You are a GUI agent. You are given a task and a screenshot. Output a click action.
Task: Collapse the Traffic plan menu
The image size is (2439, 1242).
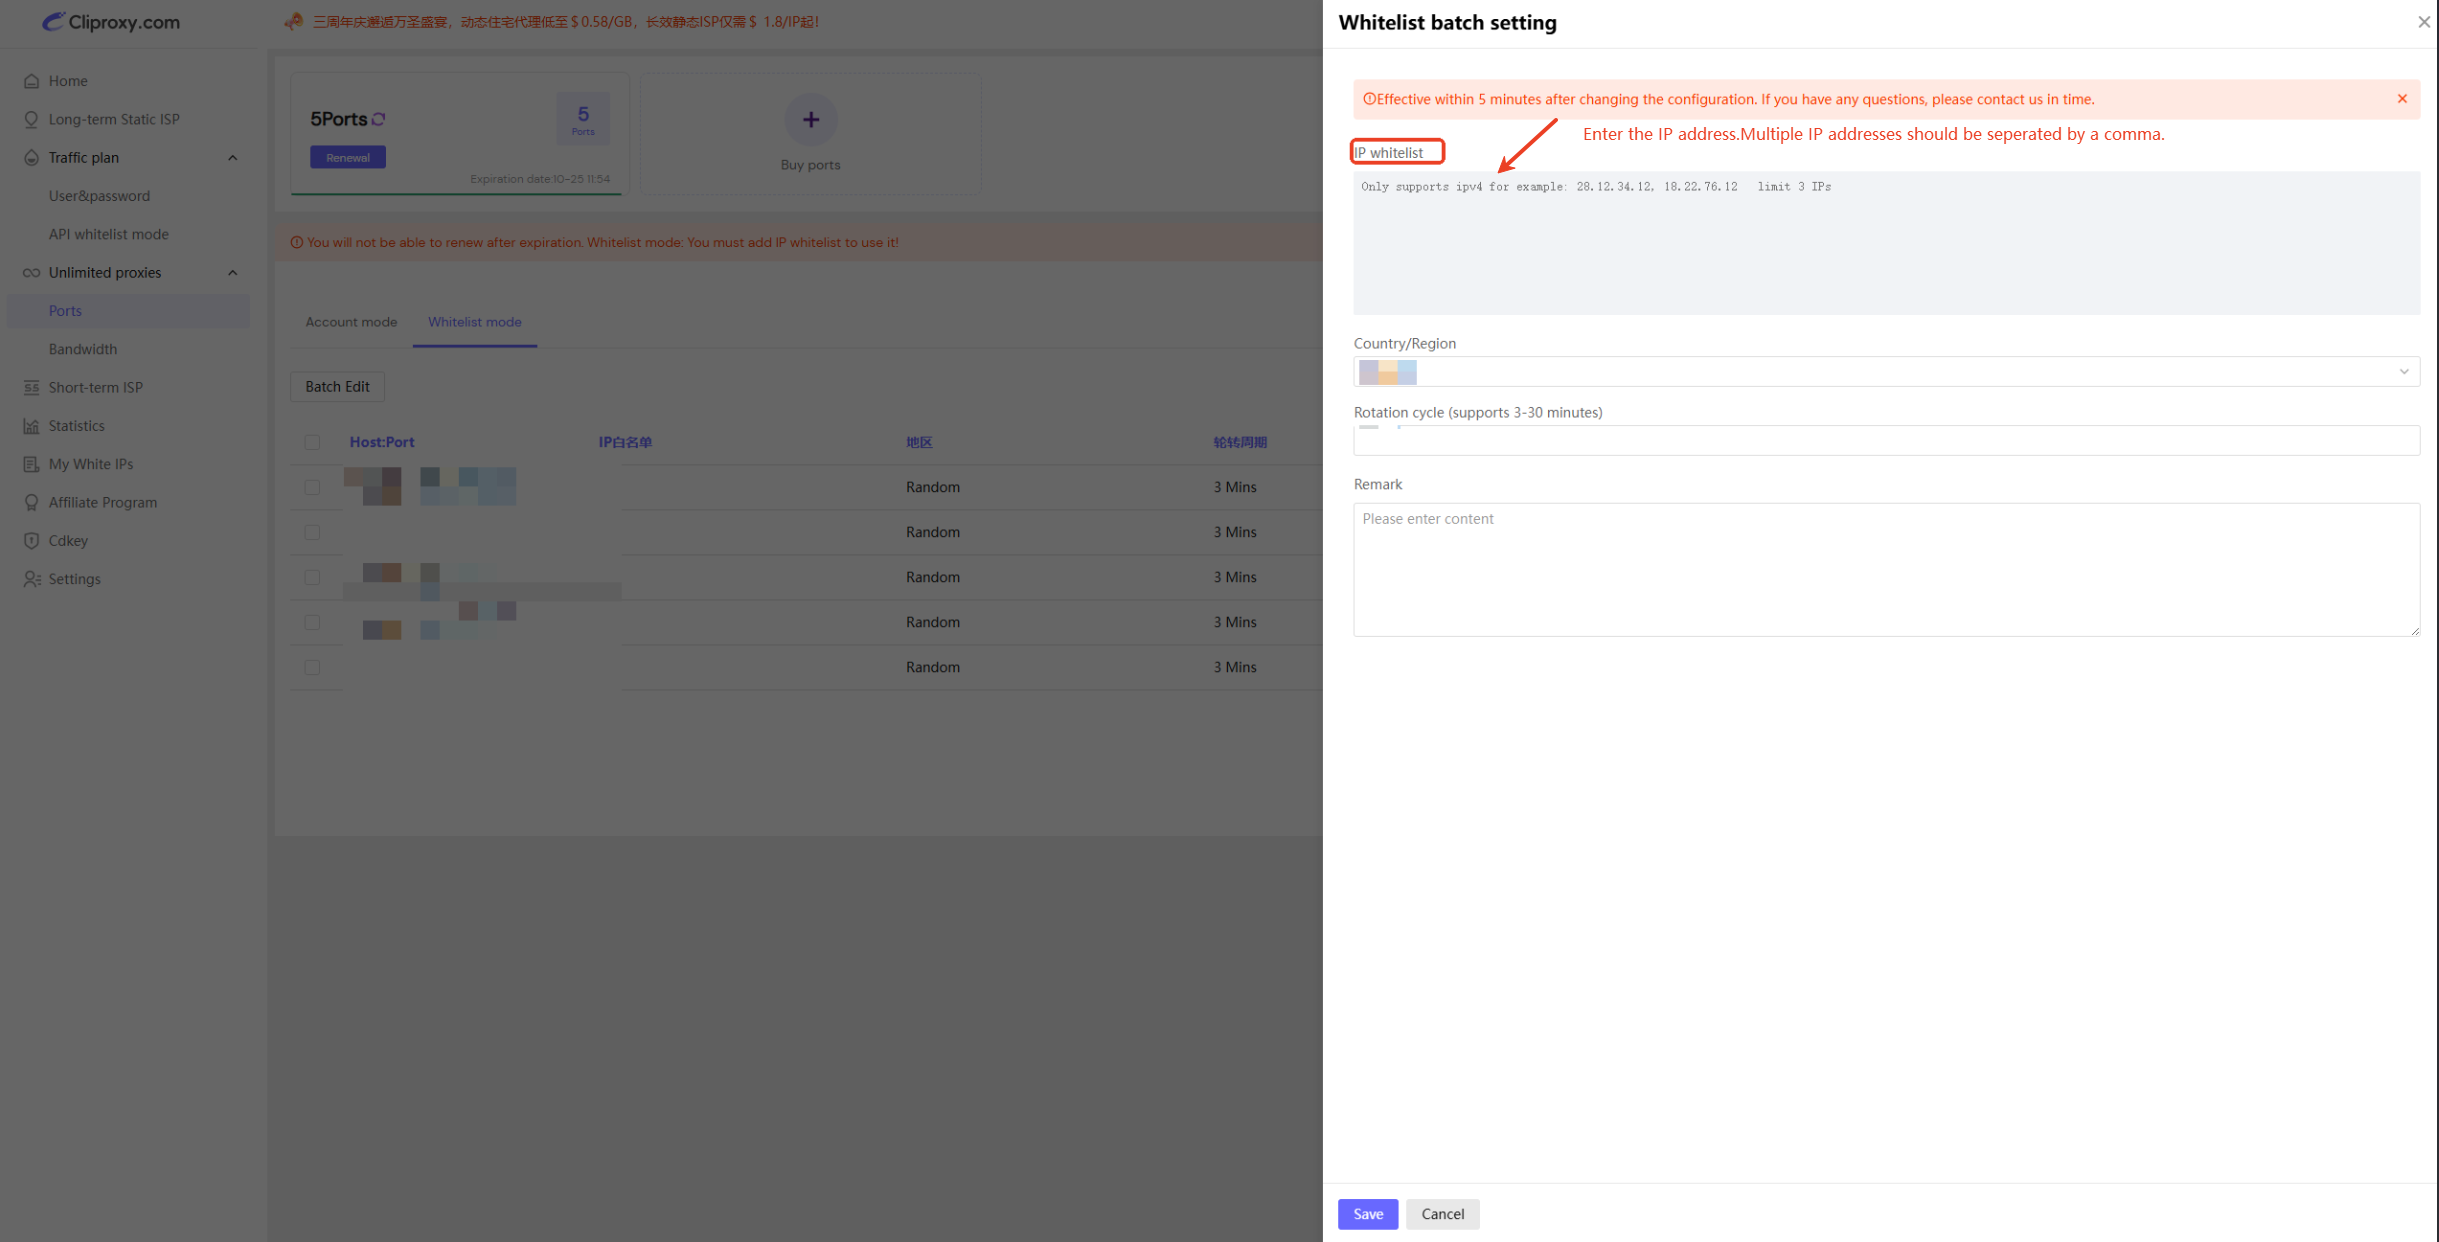[232, 158]
